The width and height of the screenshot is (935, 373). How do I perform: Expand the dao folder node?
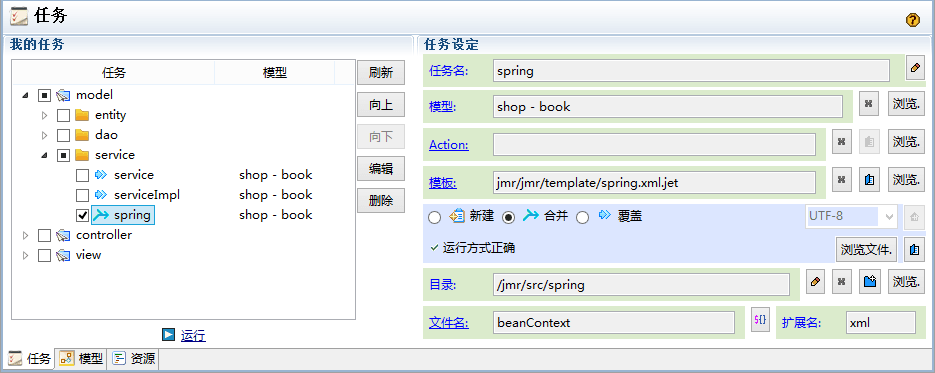tap(44, 135)
